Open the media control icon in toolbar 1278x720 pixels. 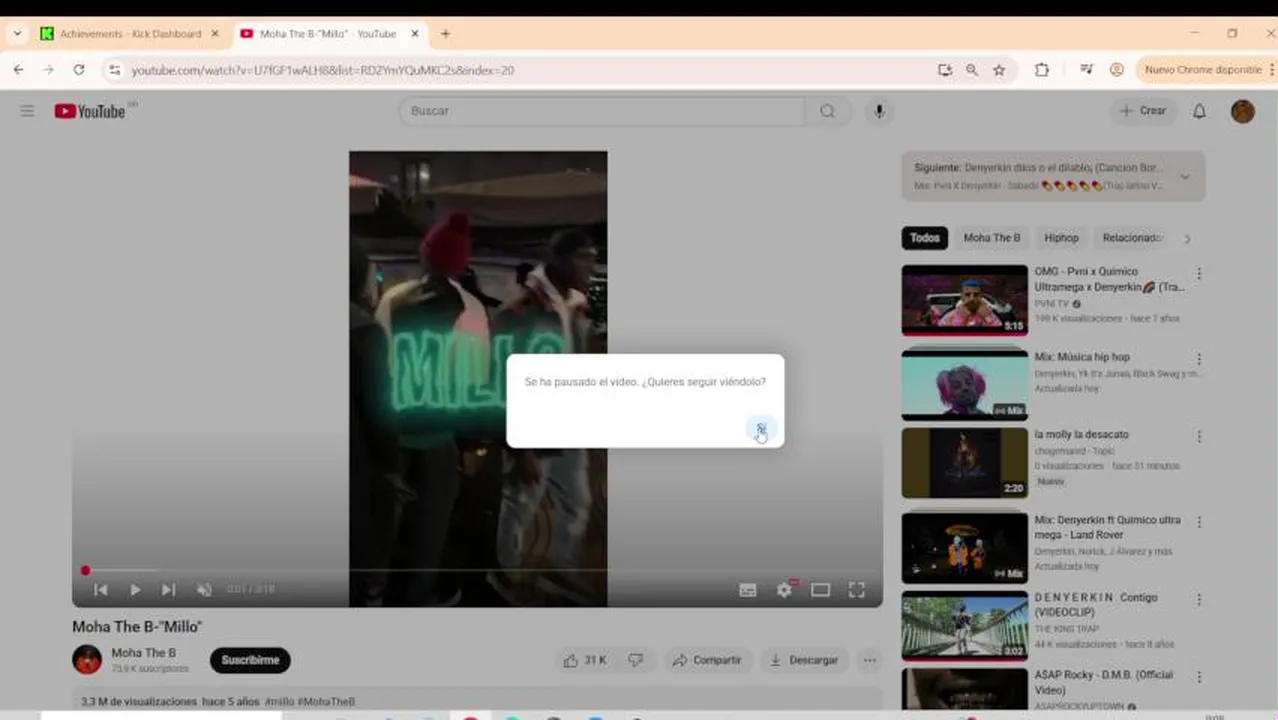click(1087, 70)
